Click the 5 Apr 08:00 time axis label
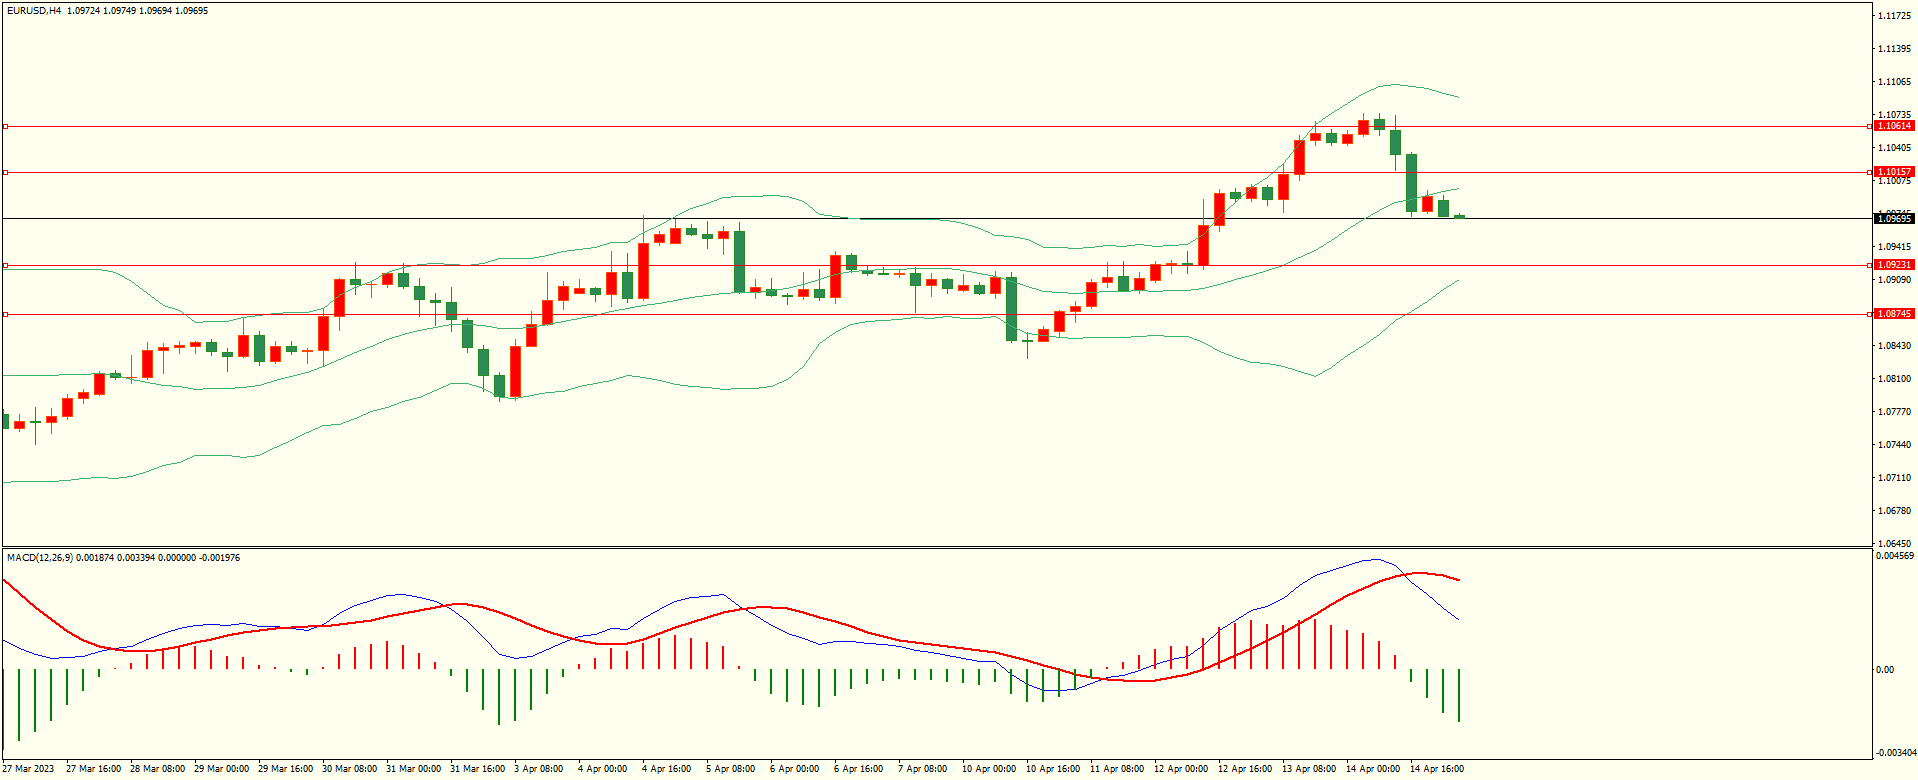Viewport: 1918px width, 780px height. (x=730, y=769)
